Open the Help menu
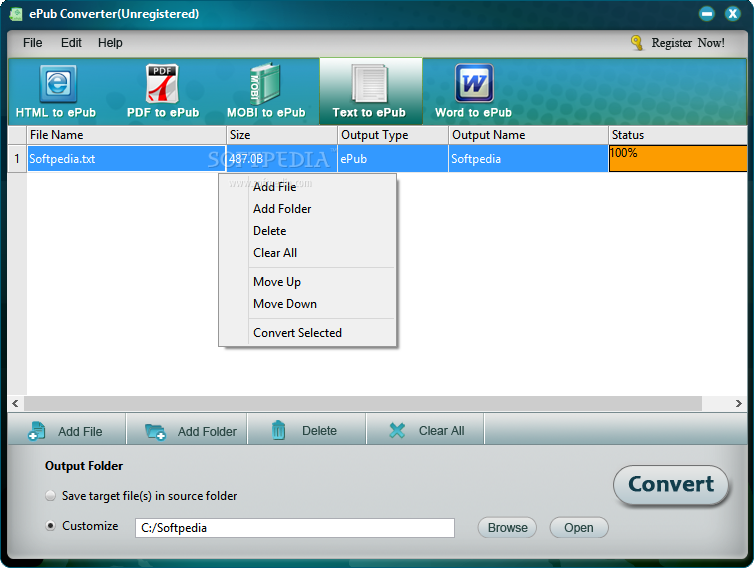 110,43
